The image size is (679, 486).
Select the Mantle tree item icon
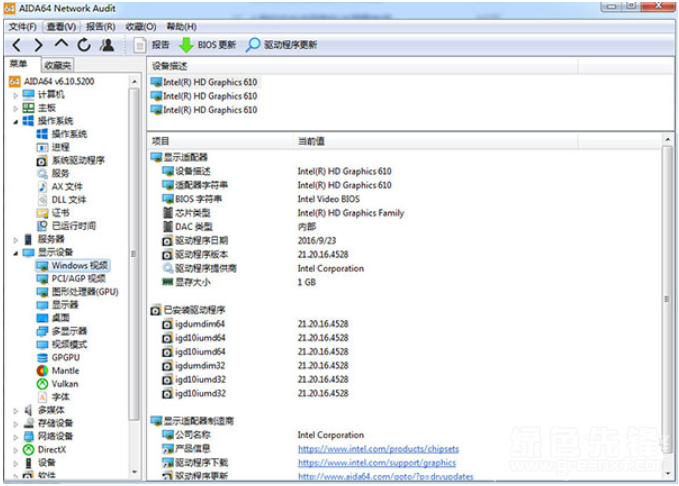42,371
